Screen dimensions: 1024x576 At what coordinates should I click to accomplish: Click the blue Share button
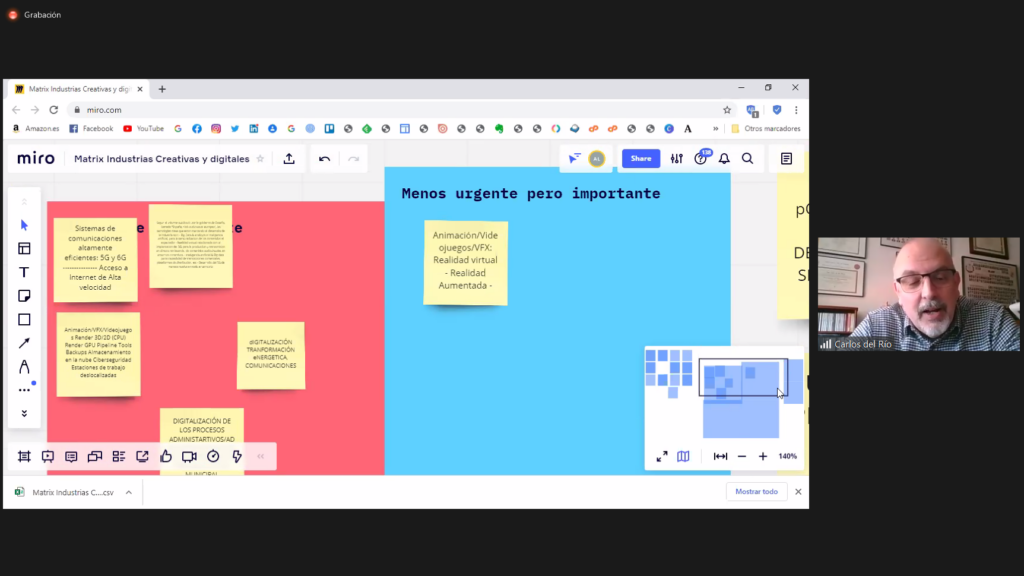pyautogui.click(x=641, y=158)
